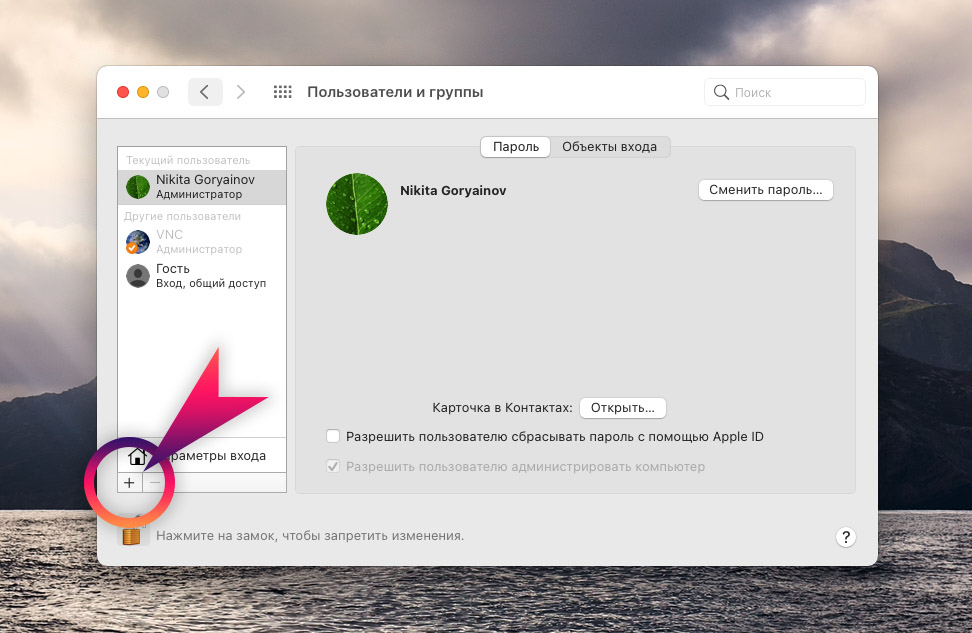972x633 pixels.
Task: Click the large leaf profile picture
Action: pos(357,204)
